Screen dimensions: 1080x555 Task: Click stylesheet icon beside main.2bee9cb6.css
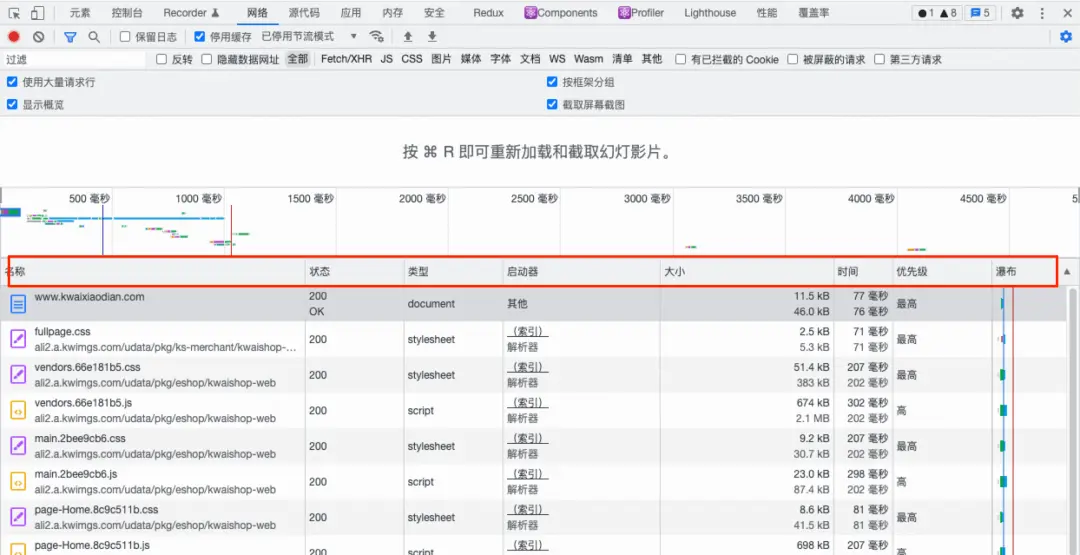coord(19,446)
